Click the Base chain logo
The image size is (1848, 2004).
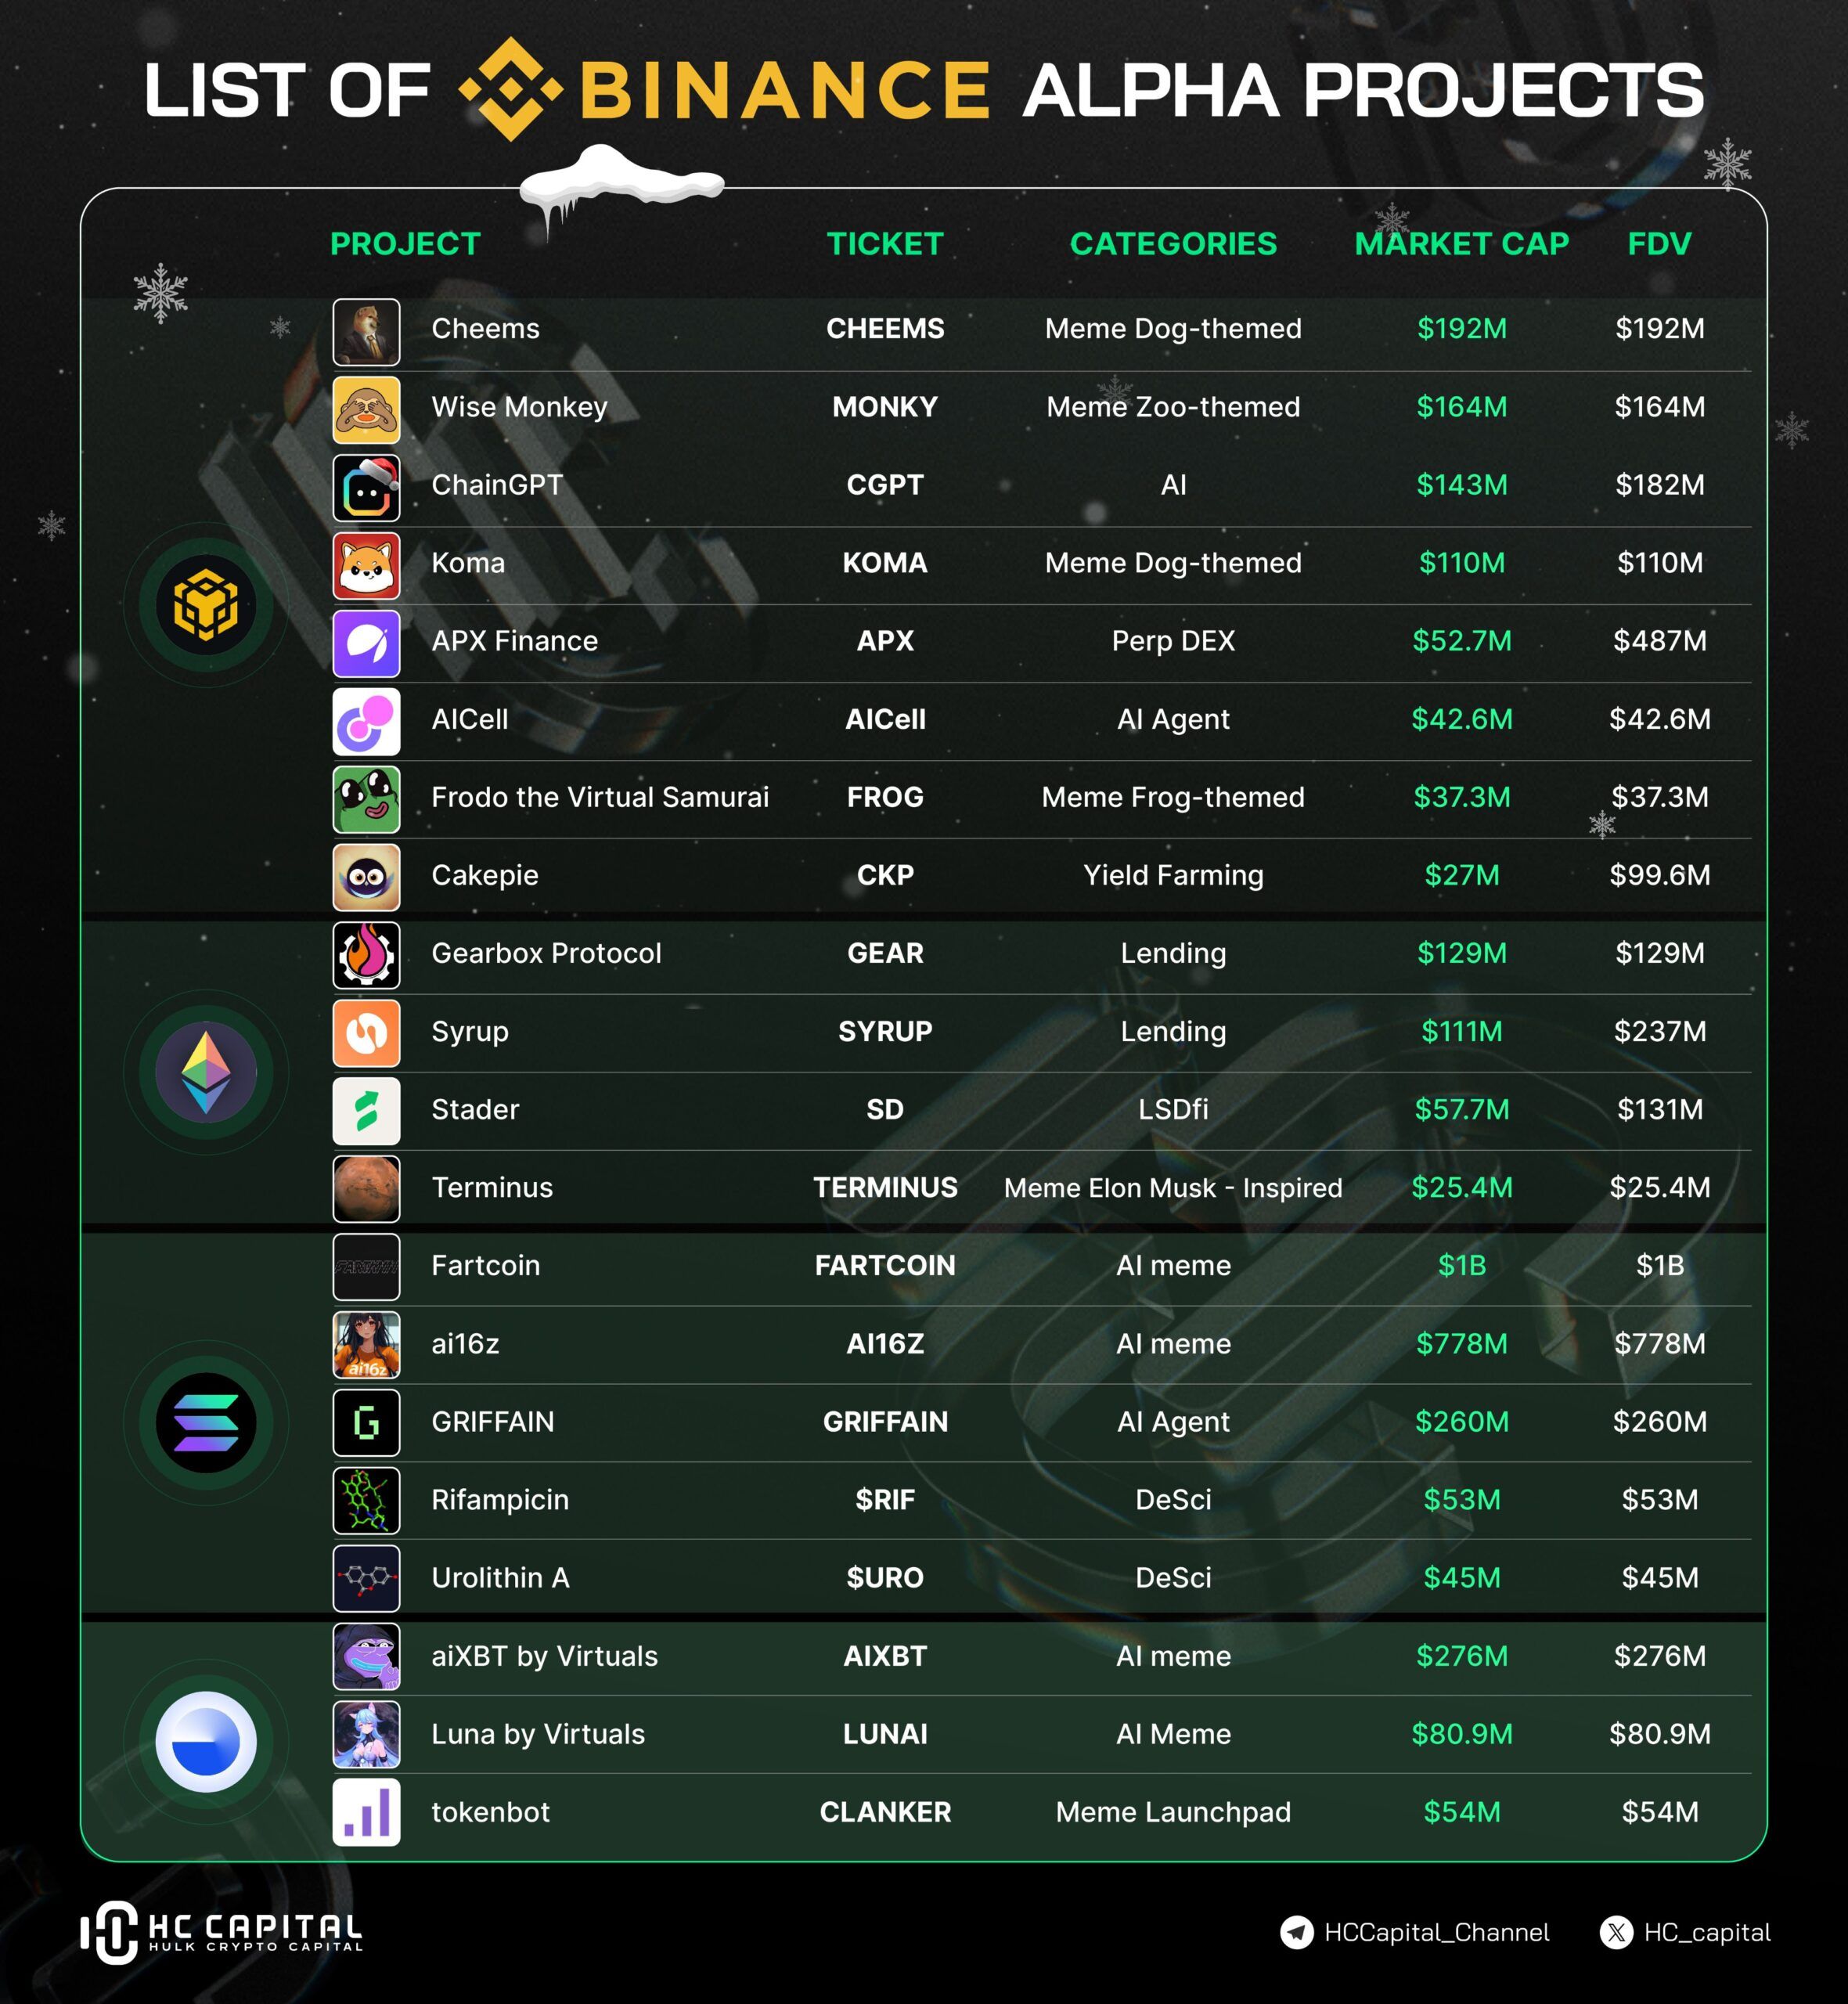click(x=206, y=1741)
